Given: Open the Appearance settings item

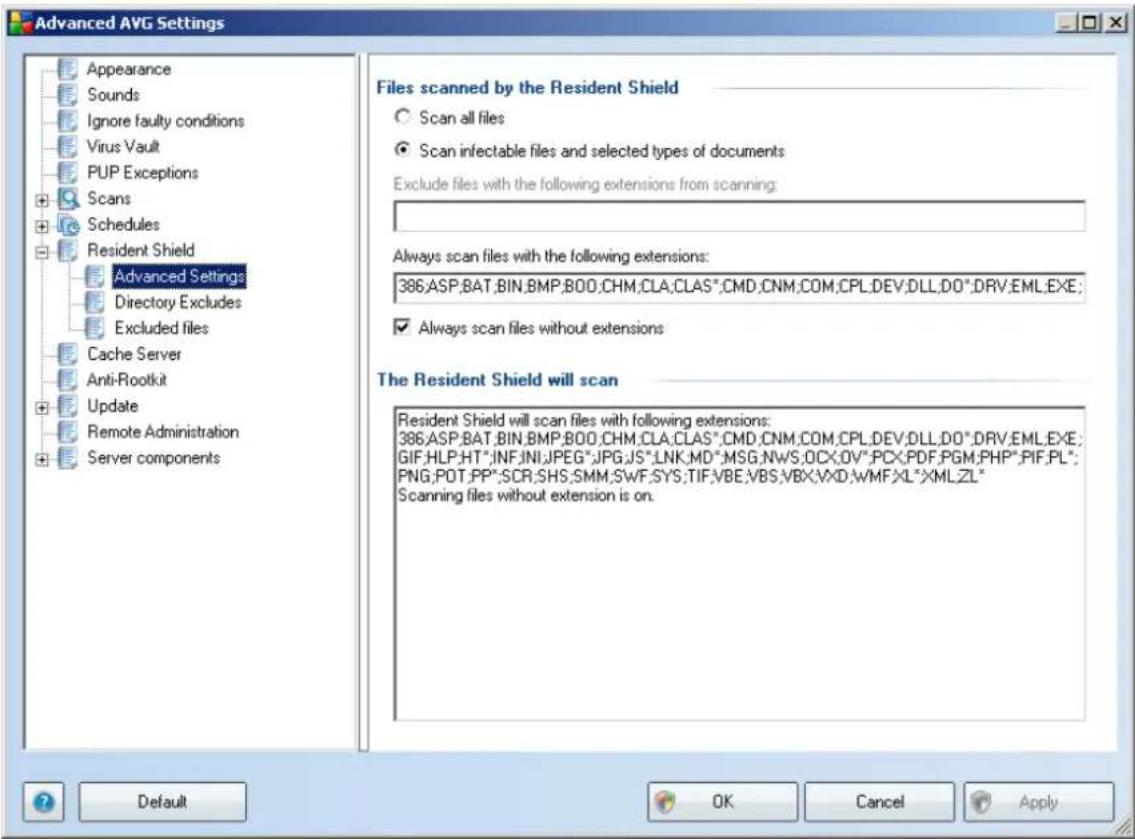Looking at the screenshot, I should [x=129, y=69].
